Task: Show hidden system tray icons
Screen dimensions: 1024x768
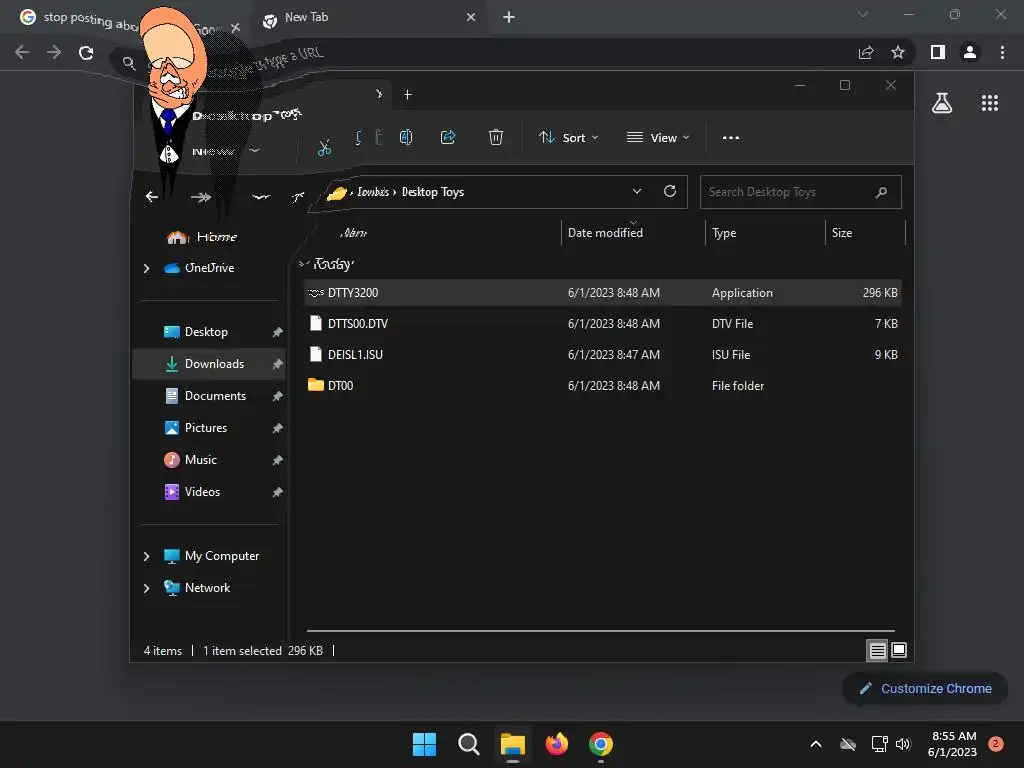Action: (816, 744)
